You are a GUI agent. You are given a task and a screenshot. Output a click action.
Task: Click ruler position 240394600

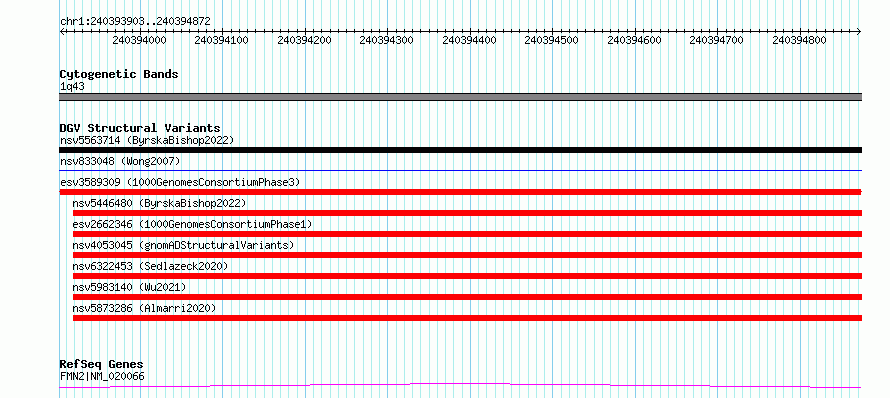tap(635, 41)
